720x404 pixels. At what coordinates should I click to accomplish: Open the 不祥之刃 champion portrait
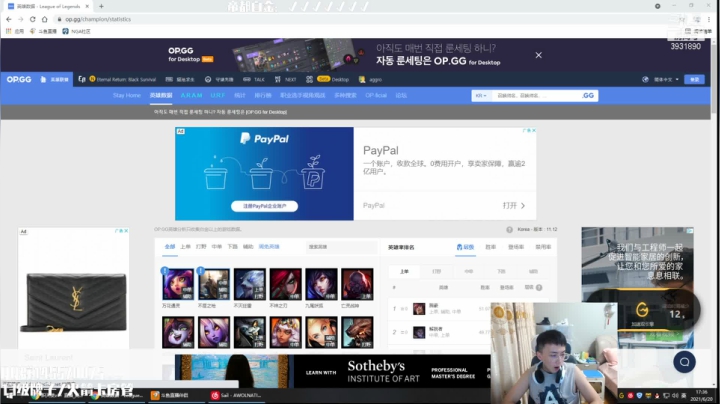tap(285, 284)
